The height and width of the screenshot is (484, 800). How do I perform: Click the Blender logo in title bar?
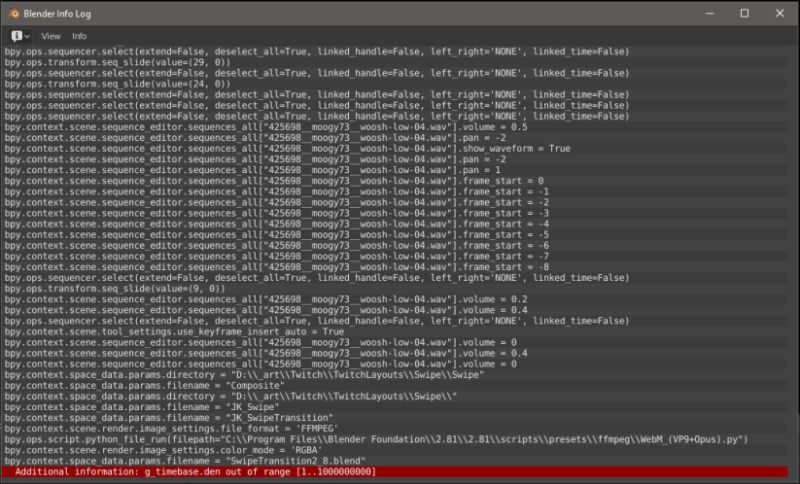tap(14, 14)
